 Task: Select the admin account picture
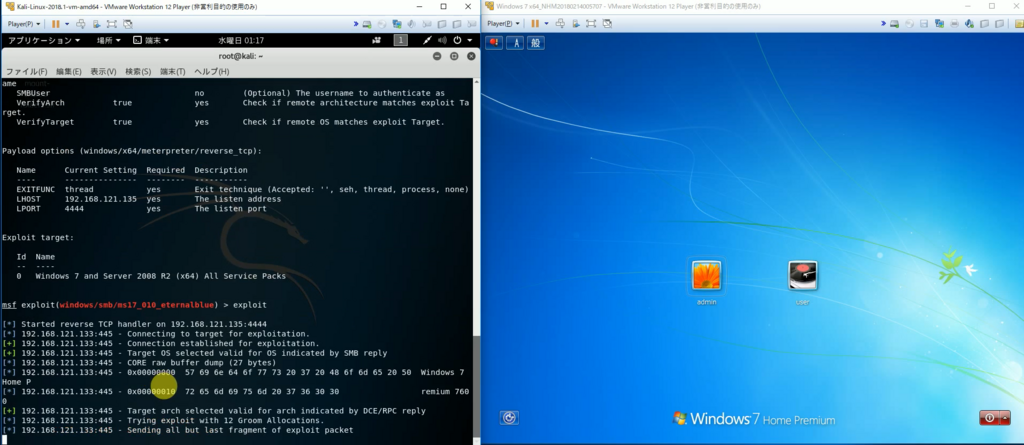(707, 276)
